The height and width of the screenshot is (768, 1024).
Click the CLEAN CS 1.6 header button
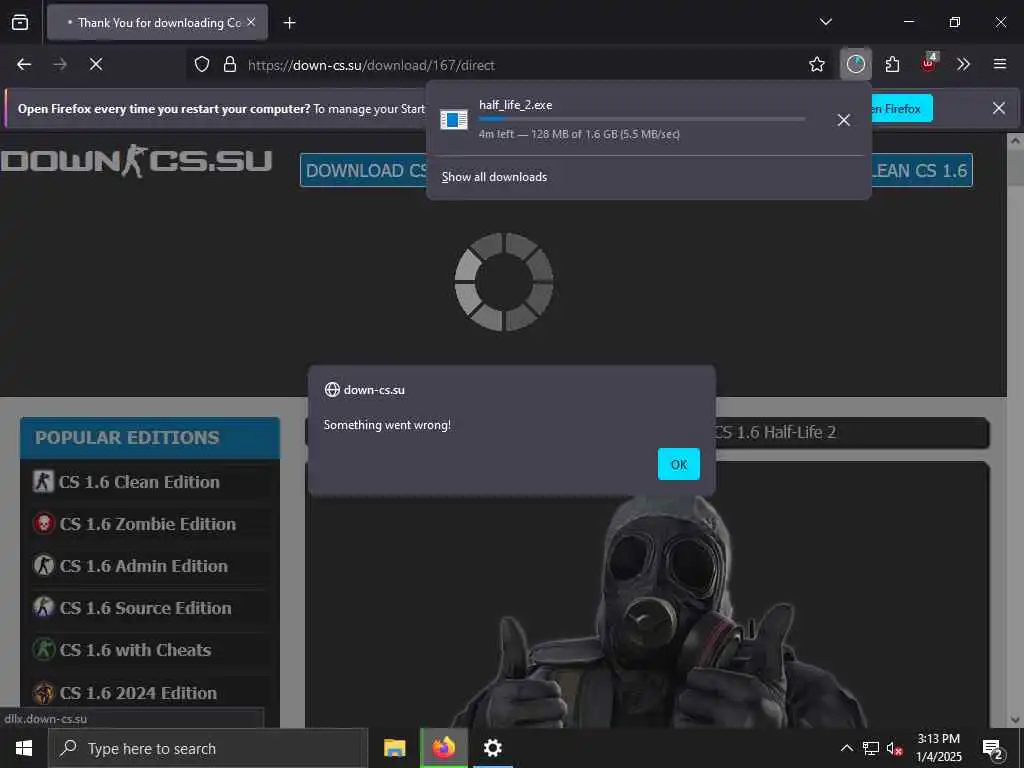coord(922,170)
